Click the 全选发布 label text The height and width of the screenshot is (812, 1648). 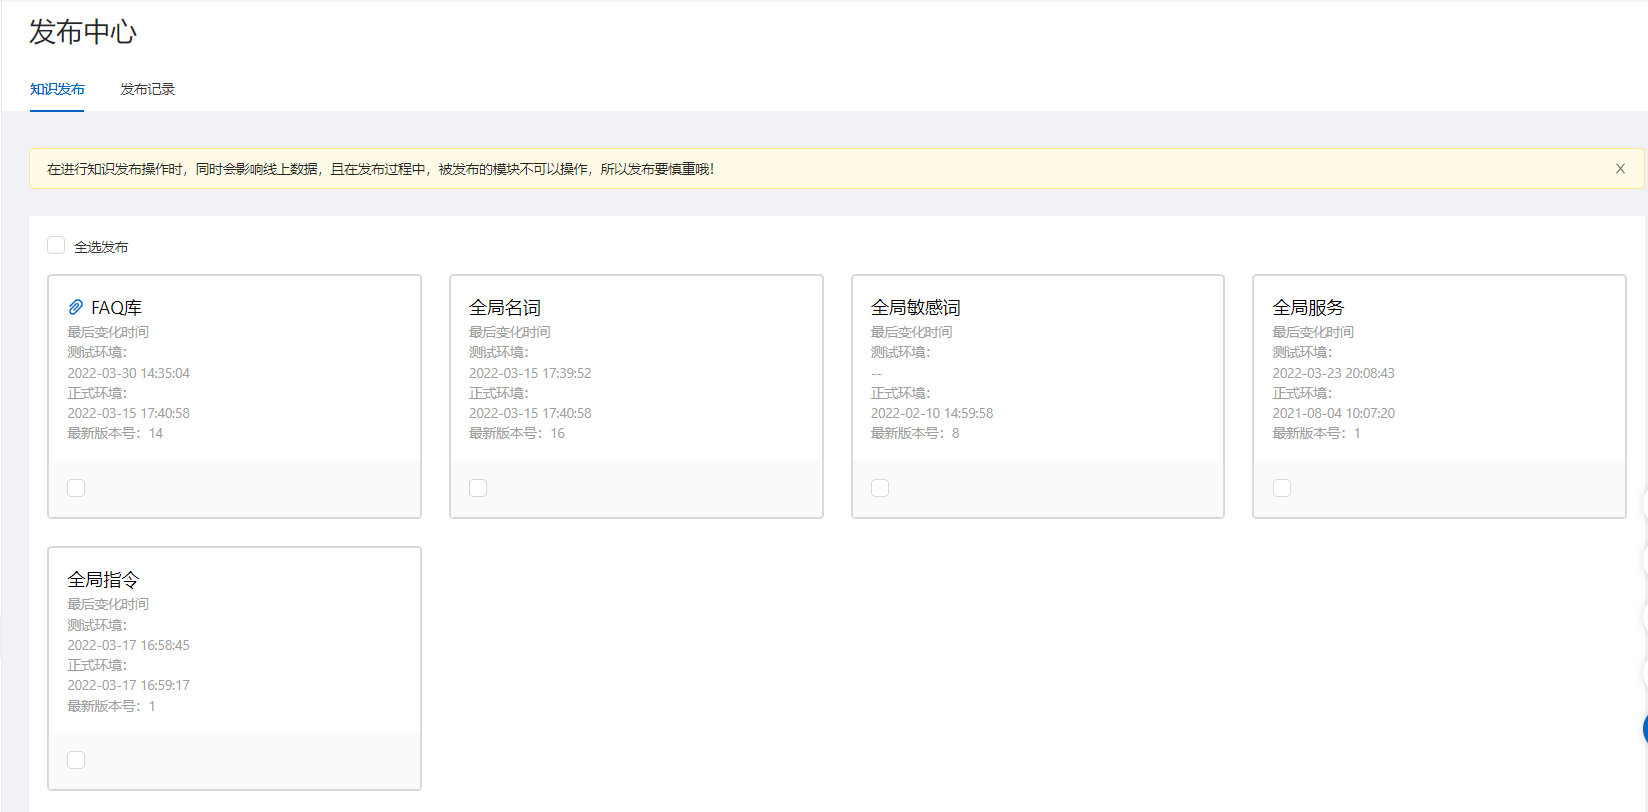click(x=101, y=247)
